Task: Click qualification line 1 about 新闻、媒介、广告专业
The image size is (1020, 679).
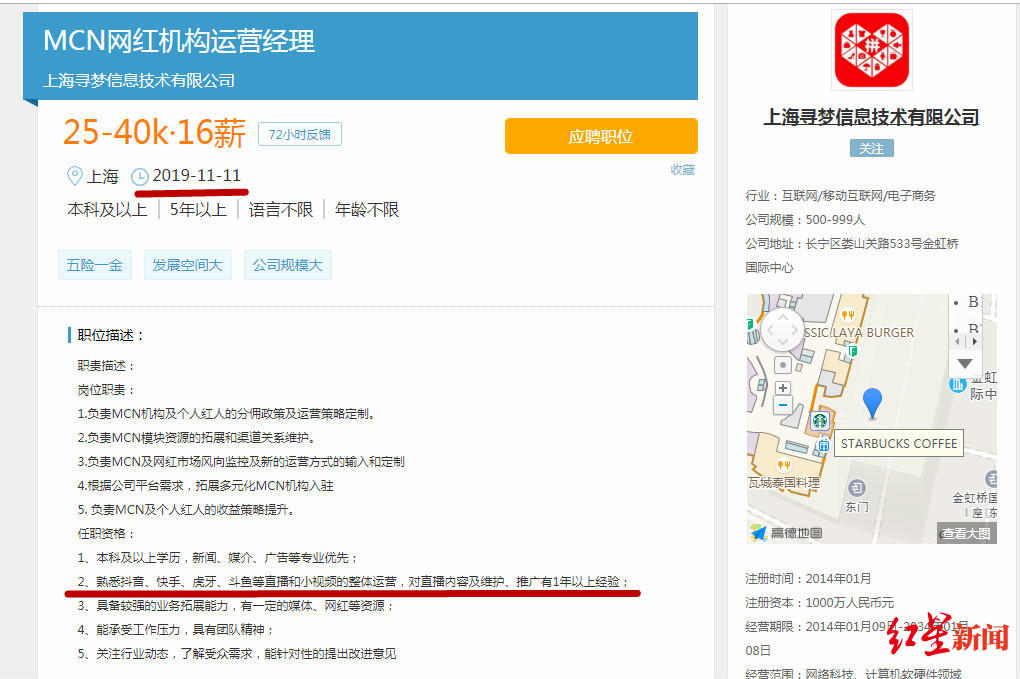Action: tap(218, 558)
